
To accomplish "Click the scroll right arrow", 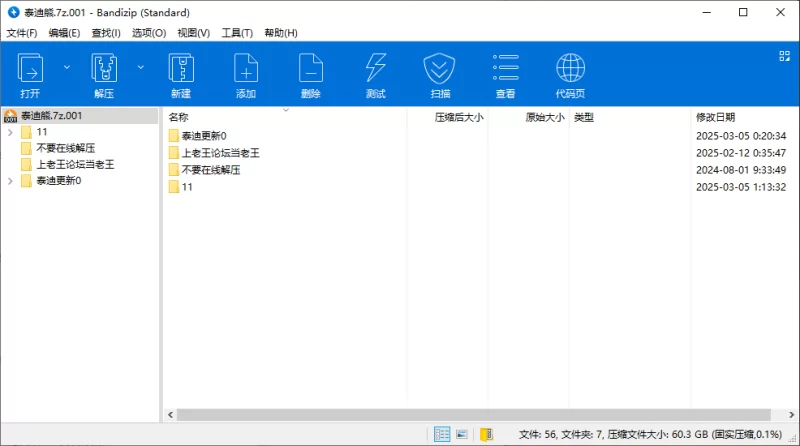I will coord(791,414).
